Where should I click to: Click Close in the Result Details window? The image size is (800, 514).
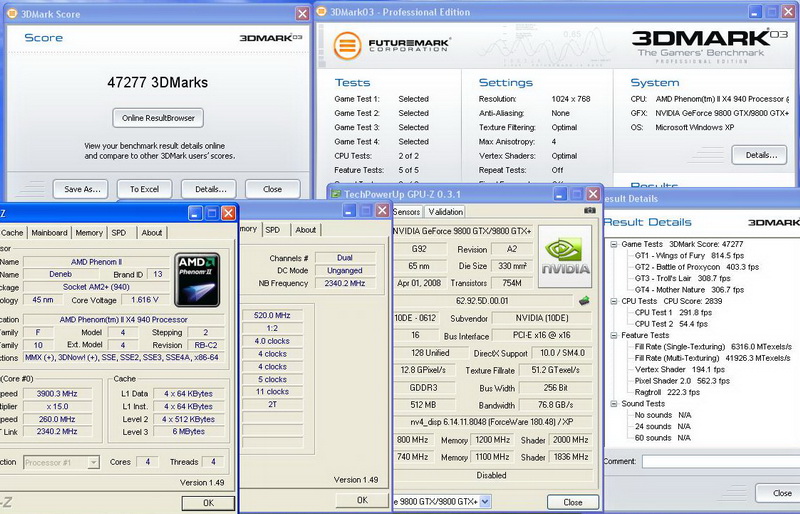779,493
